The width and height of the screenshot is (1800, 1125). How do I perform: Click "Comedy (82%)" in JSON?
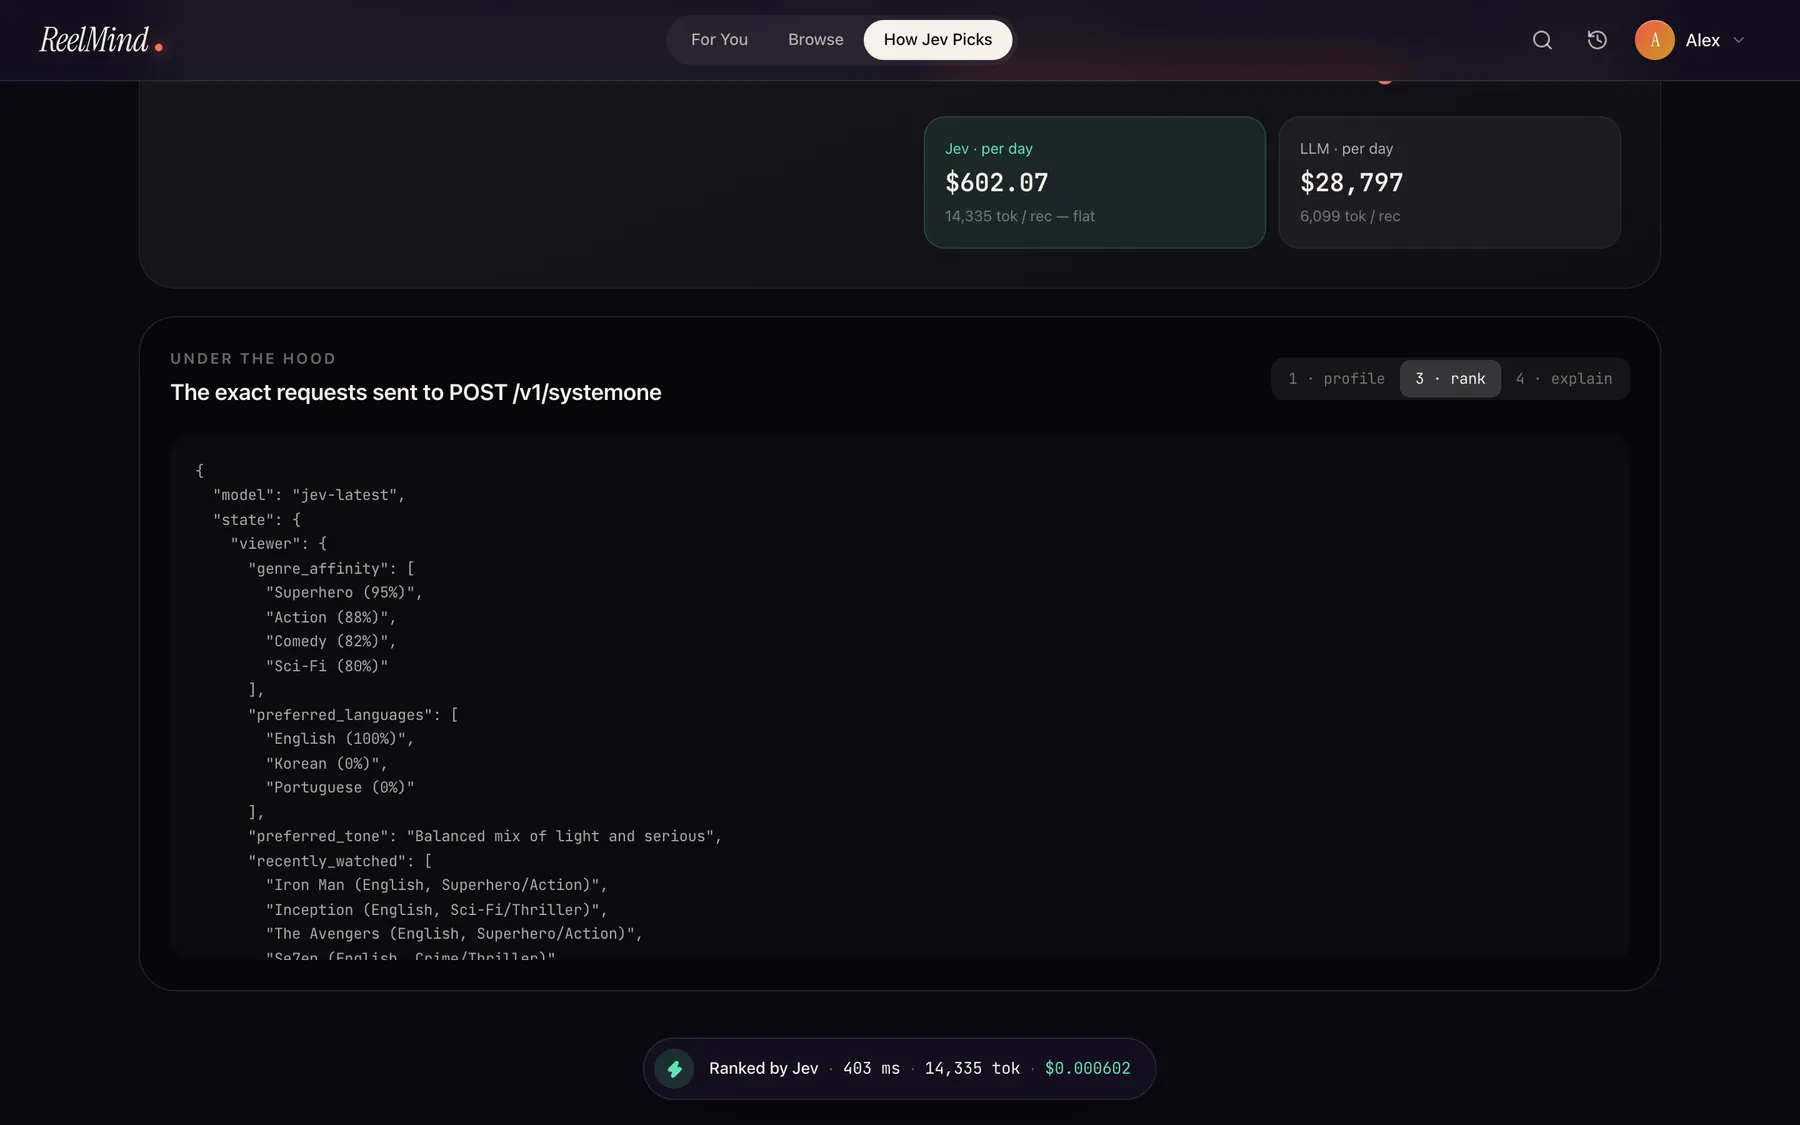coord(331,641)
